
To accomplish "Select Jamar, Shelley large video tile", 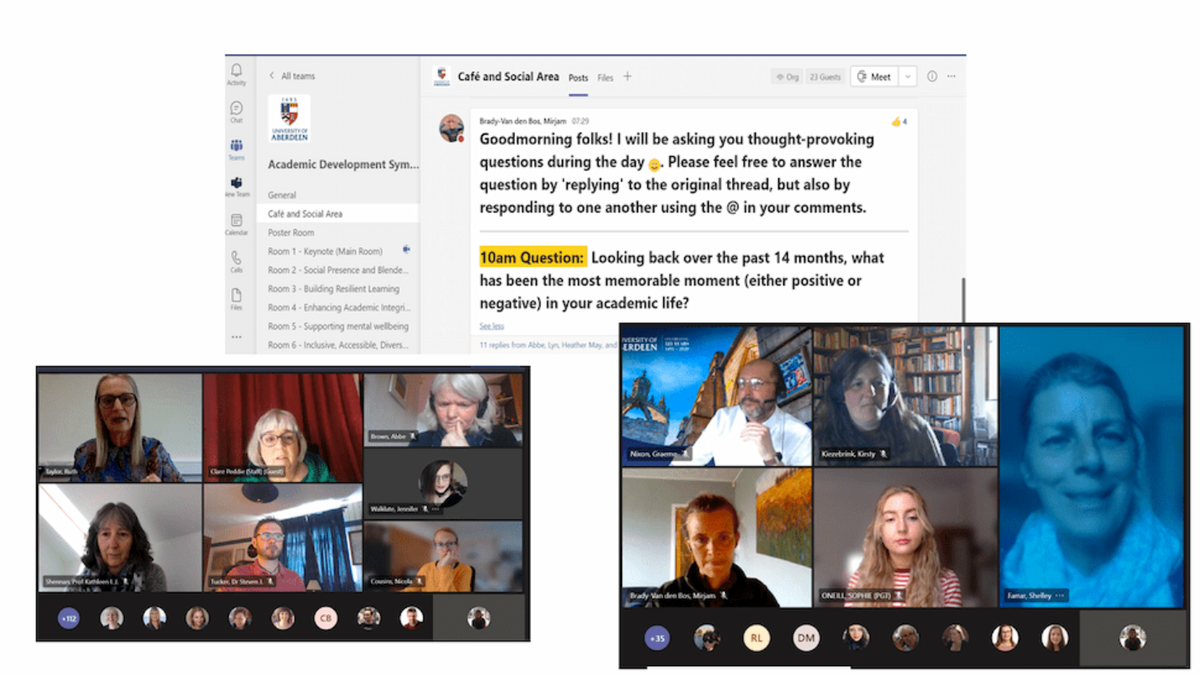I will click(x=1093, y=466).
